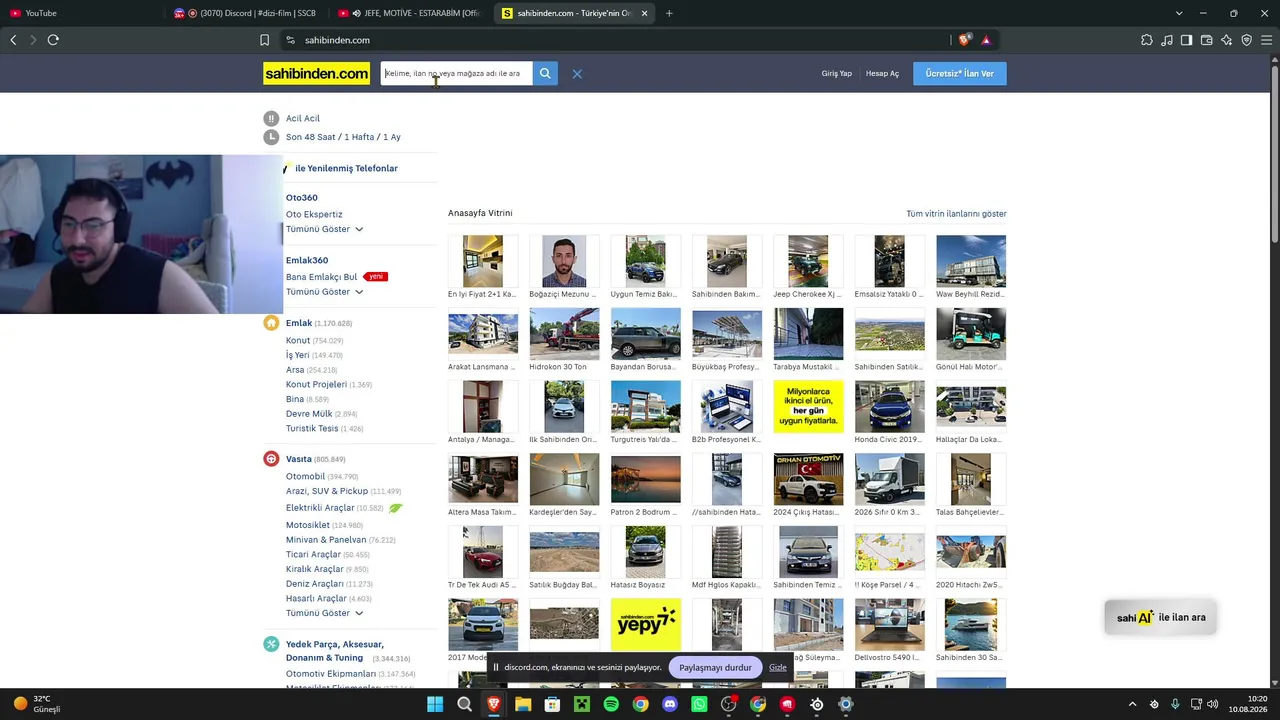Image resolution: width=1280 pixels, height=720 pixels.
Task: Open the extensions puzzle icon
Action: tap(1147, 40)
